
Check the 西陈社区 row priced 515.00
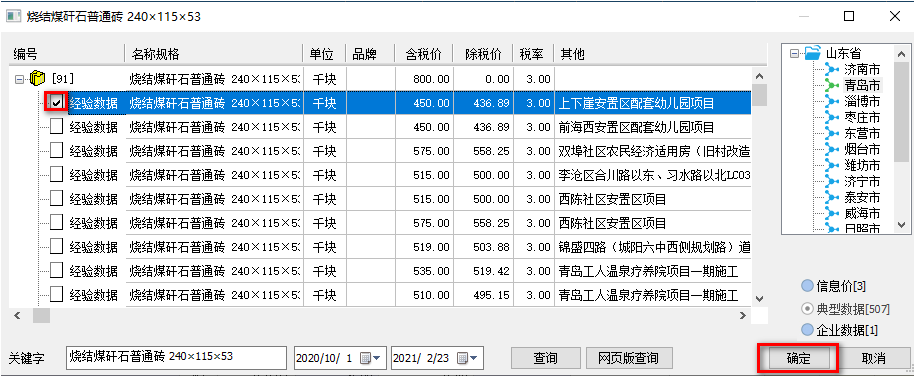57,199
